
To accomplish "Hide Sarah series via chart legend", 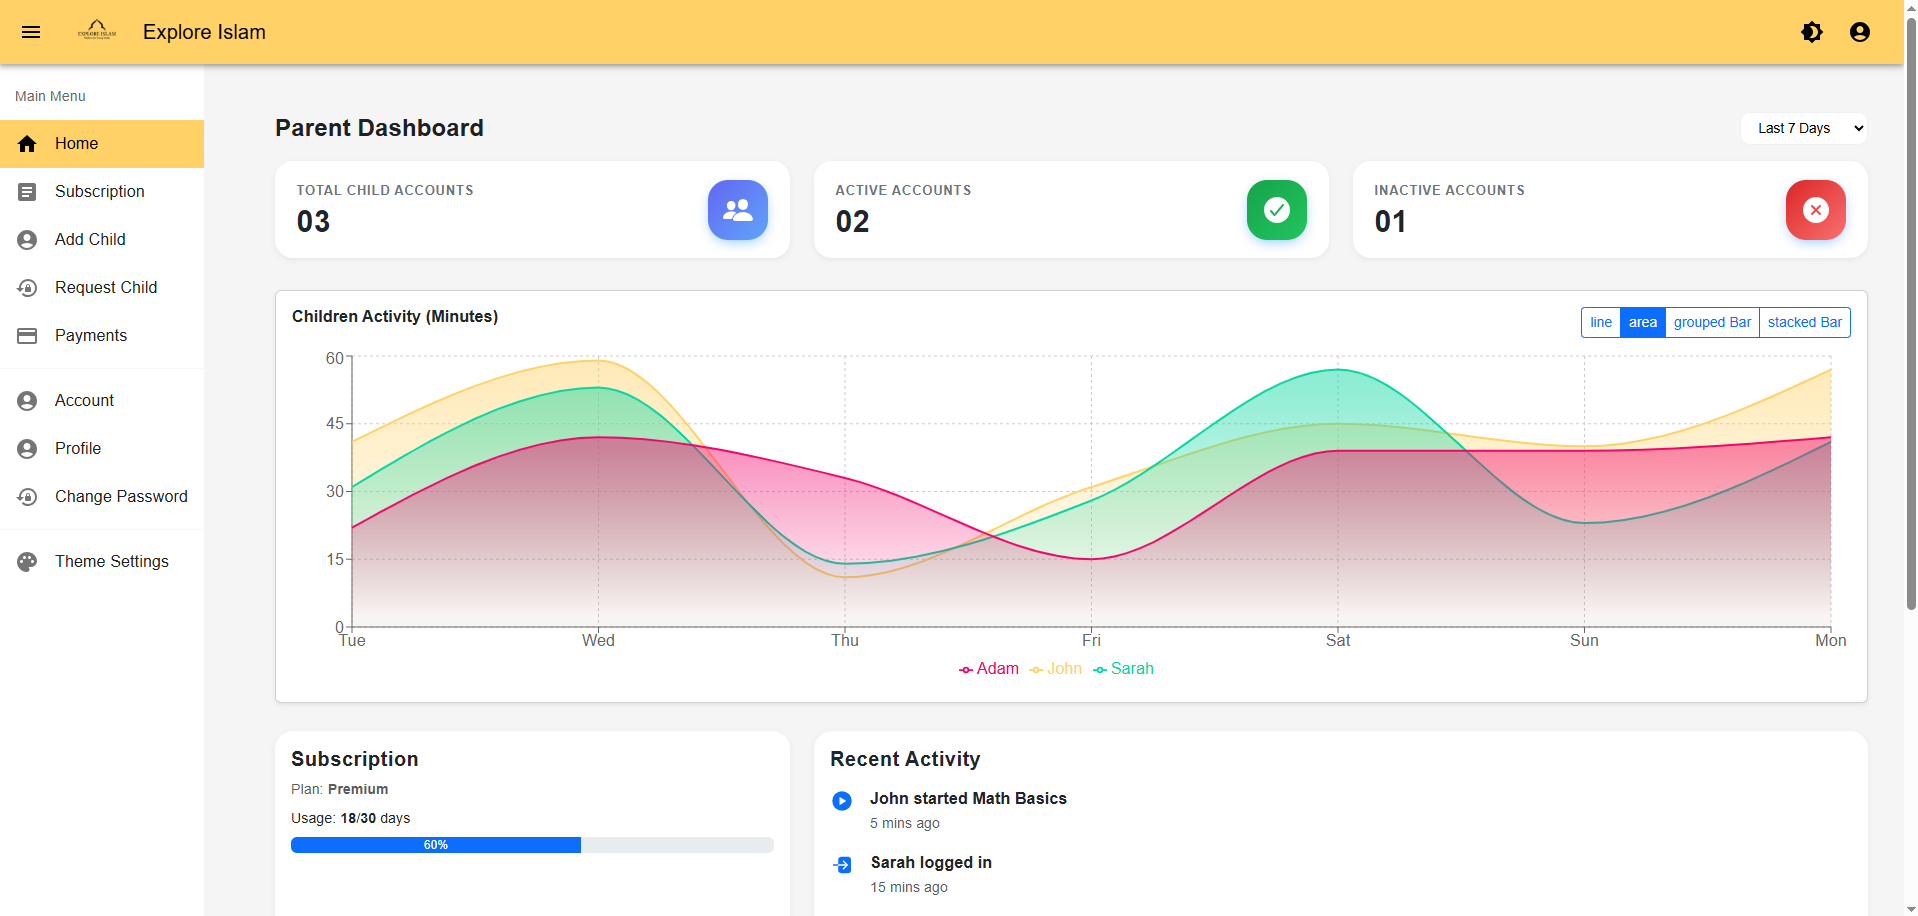I will coord(1124,669).
